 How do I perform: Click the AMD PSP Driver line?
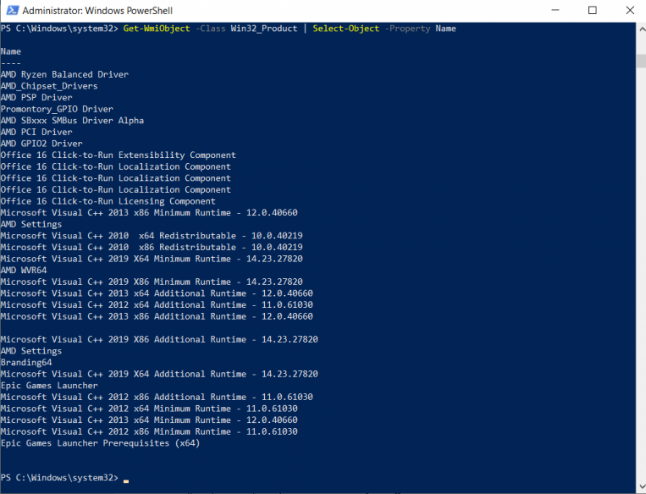click(x=36, y=98)
